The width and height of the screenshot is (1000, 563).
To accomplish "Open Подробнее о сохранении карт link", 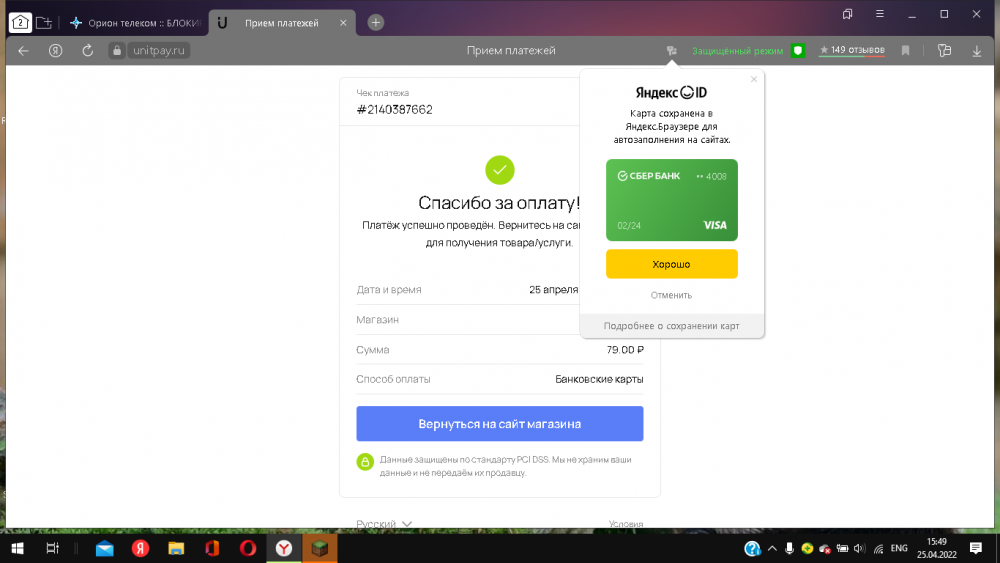I will pyautogui.click(x=672, y=326).
